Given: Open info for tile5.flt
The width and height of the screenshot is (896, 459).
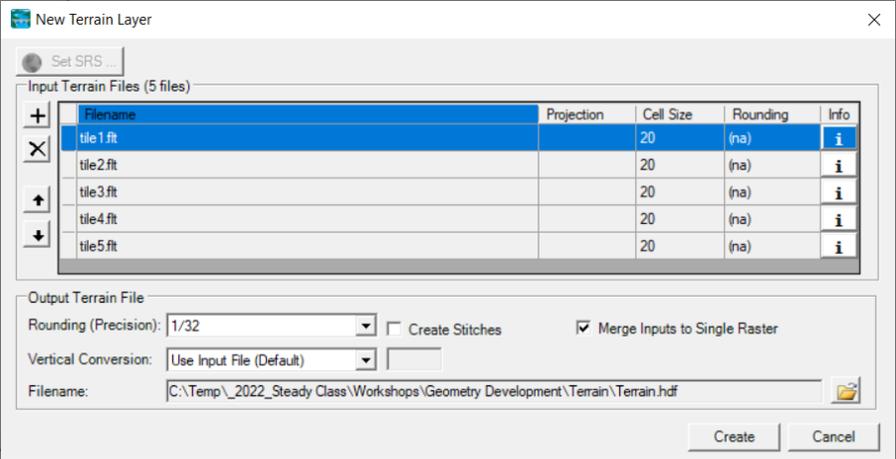Looking at the screenshot, I should 839,246.
